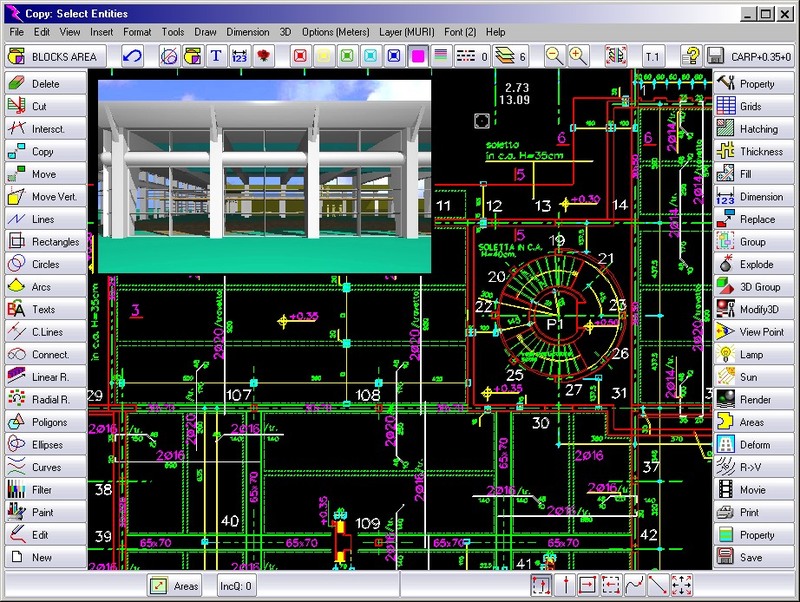The image size is (800, 602).
Task: Click the bottom Areas button
Action: click(x=174, y=586)
